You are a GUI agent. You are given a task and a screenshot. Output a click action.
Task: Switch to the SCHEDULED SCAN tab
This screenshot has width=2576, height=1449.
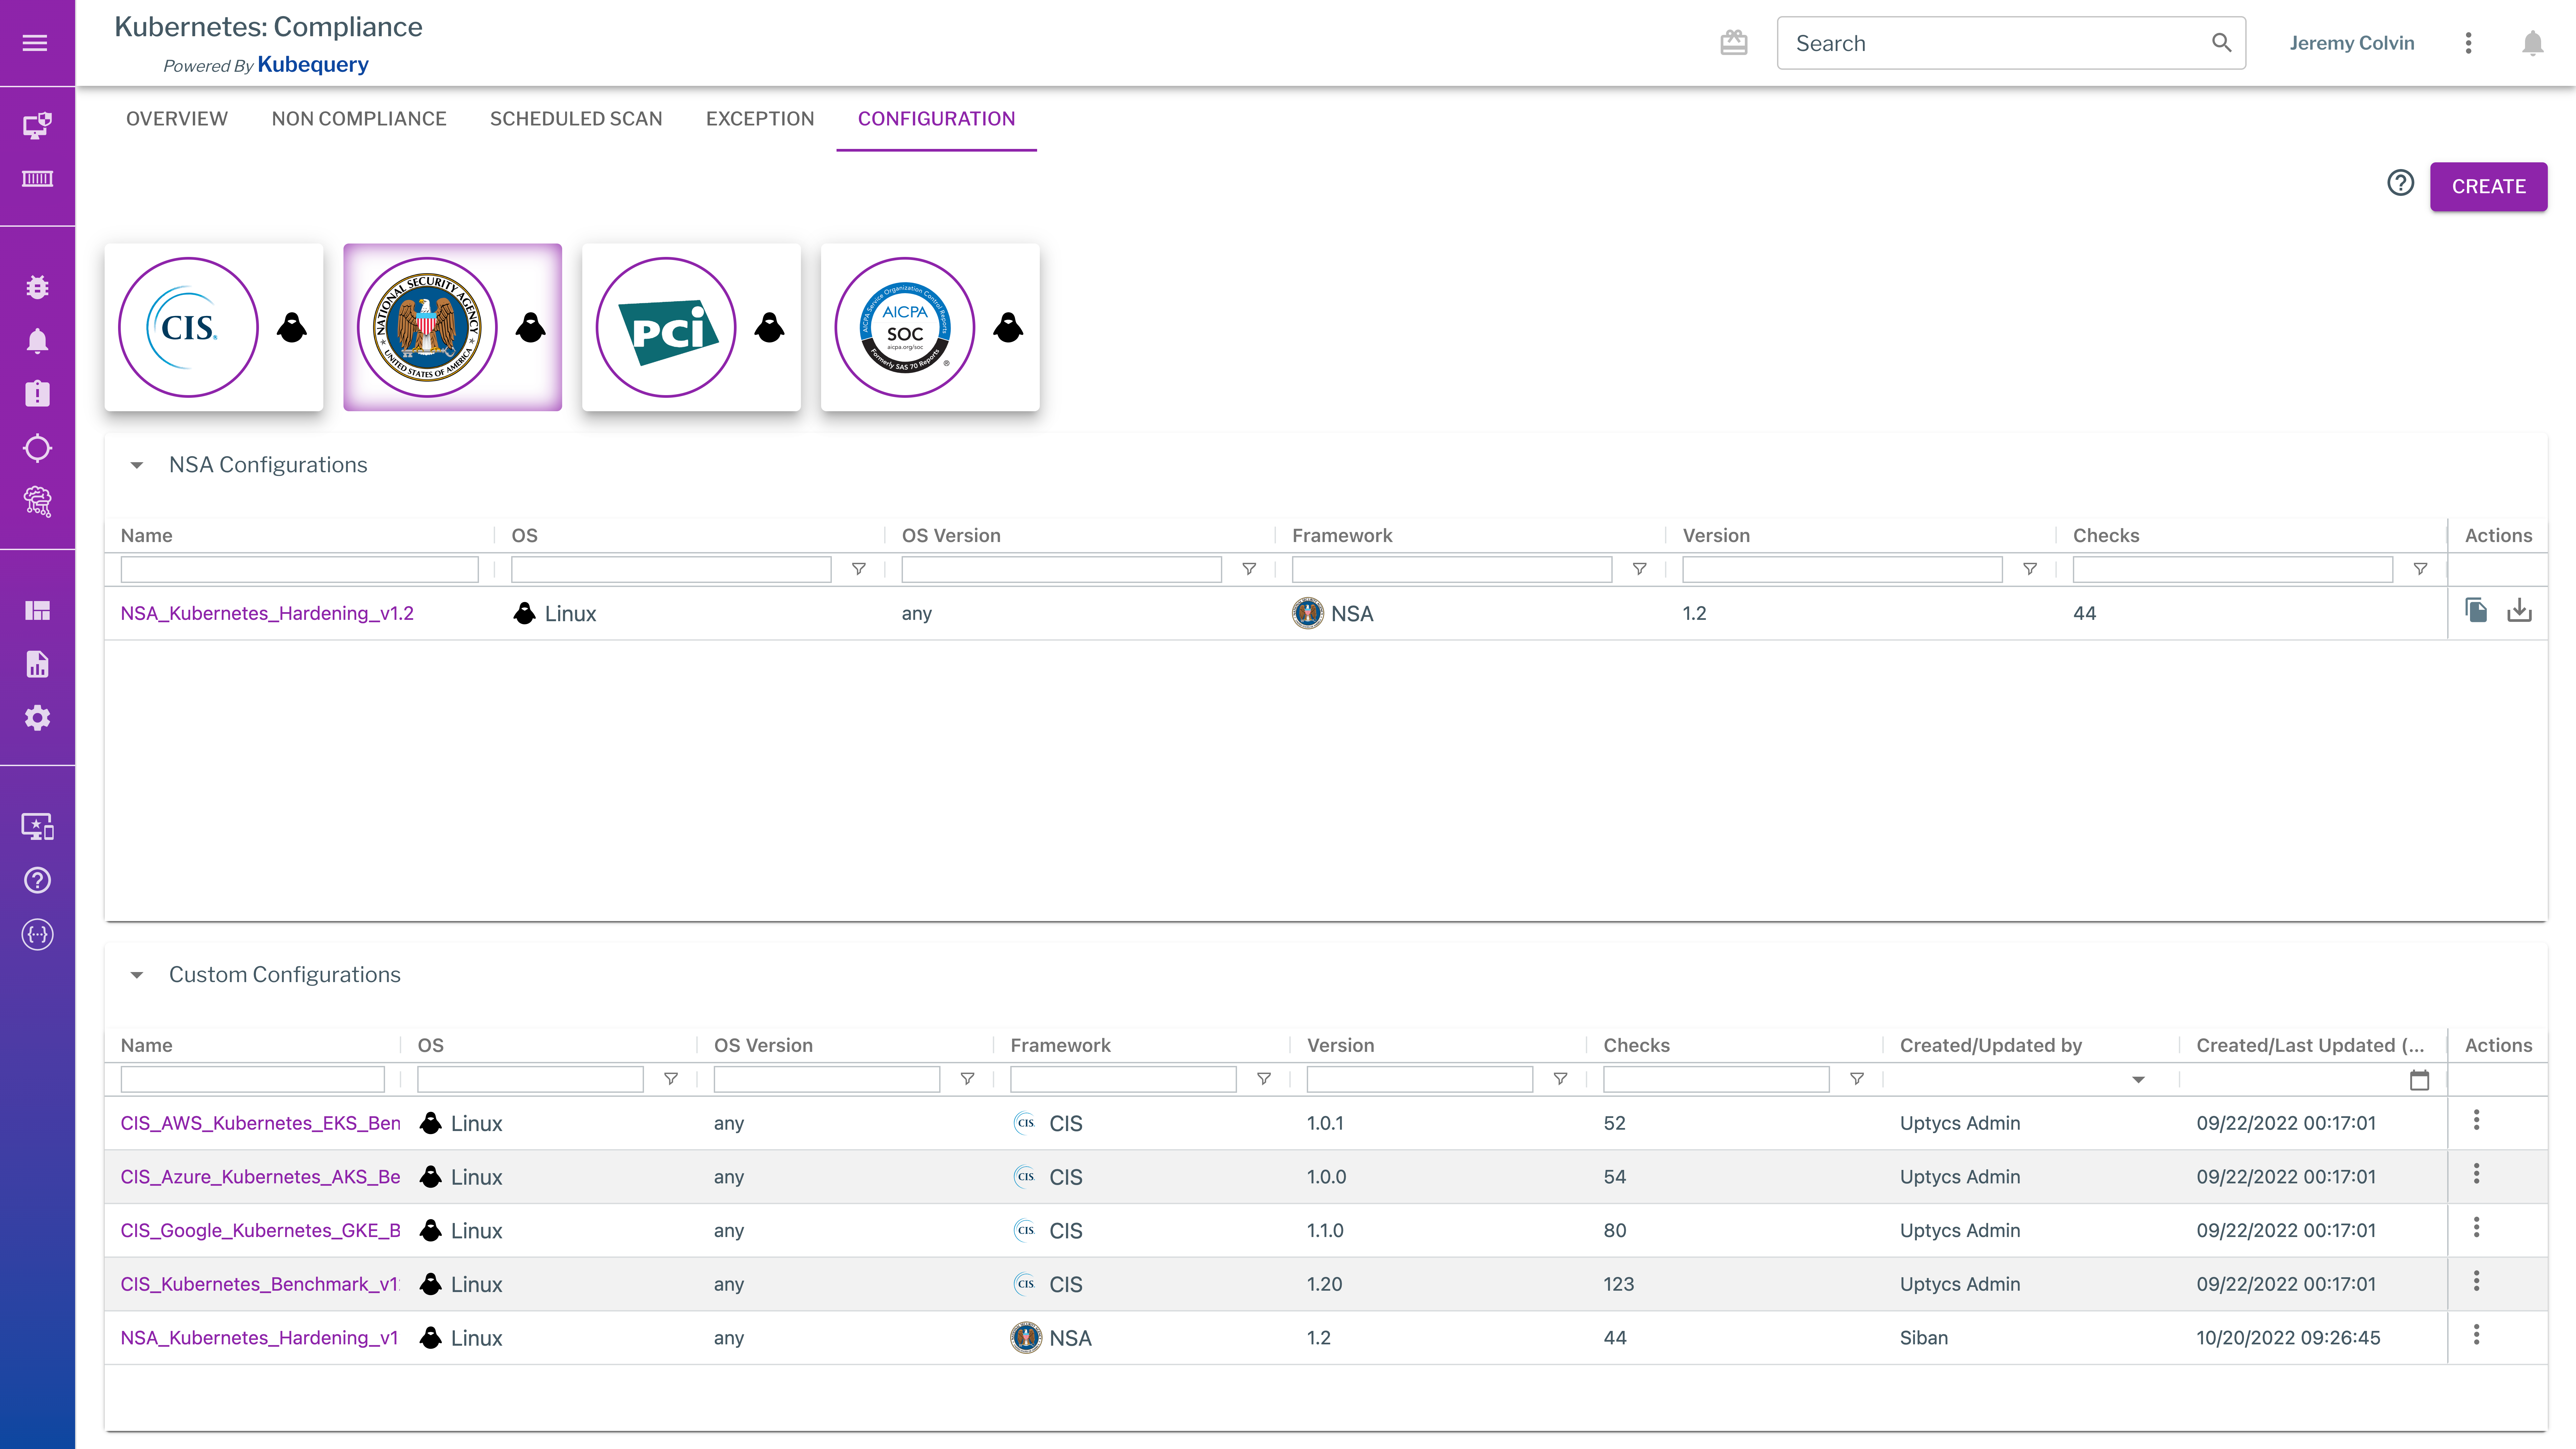(576, 119)
